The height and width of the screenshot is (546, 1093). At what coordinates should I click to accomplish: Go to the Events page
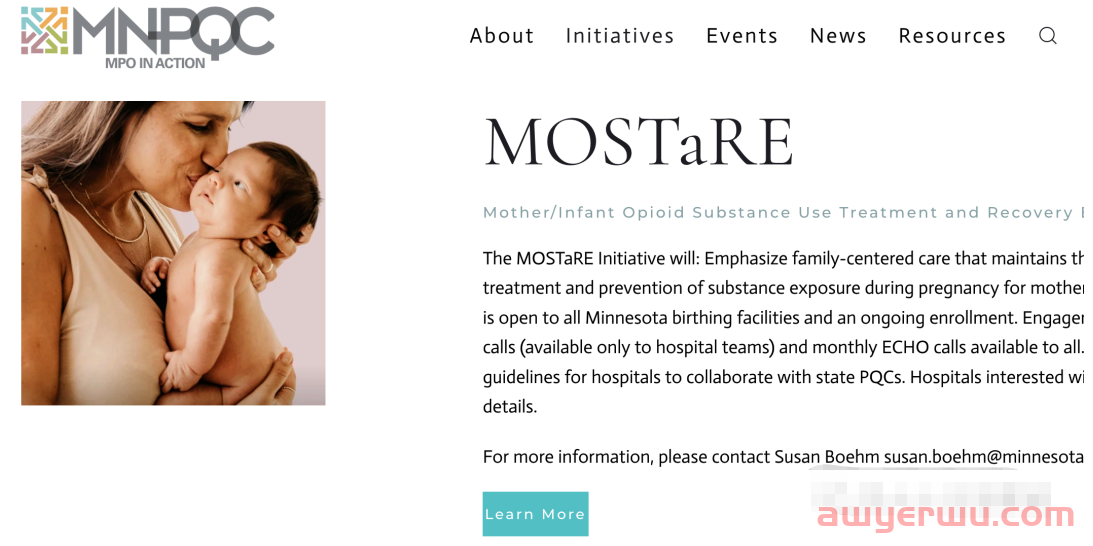tap(742, 36)
